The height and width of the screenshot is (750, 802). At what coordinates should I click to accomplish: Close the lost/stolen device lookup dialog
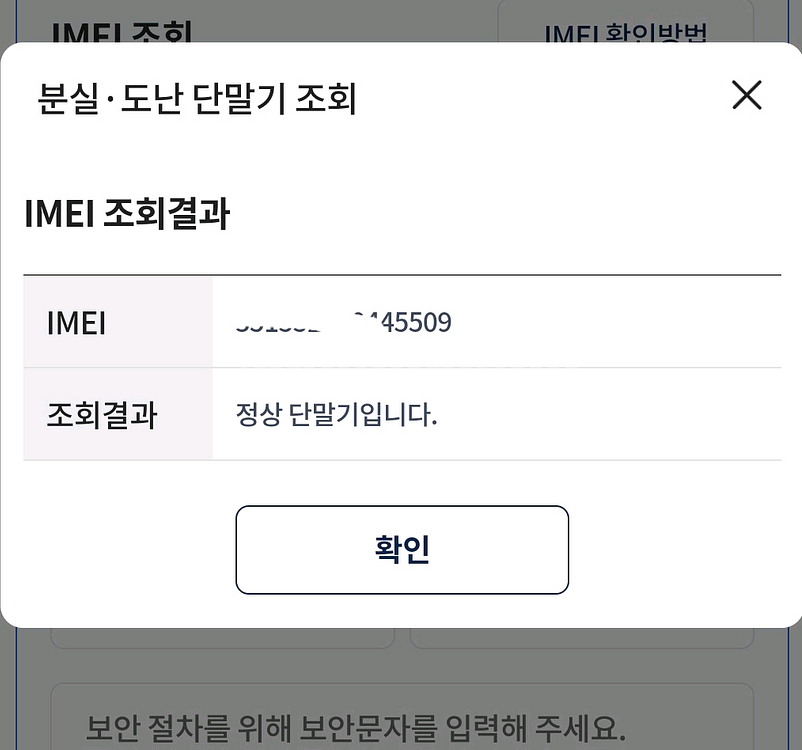[746, 96]
